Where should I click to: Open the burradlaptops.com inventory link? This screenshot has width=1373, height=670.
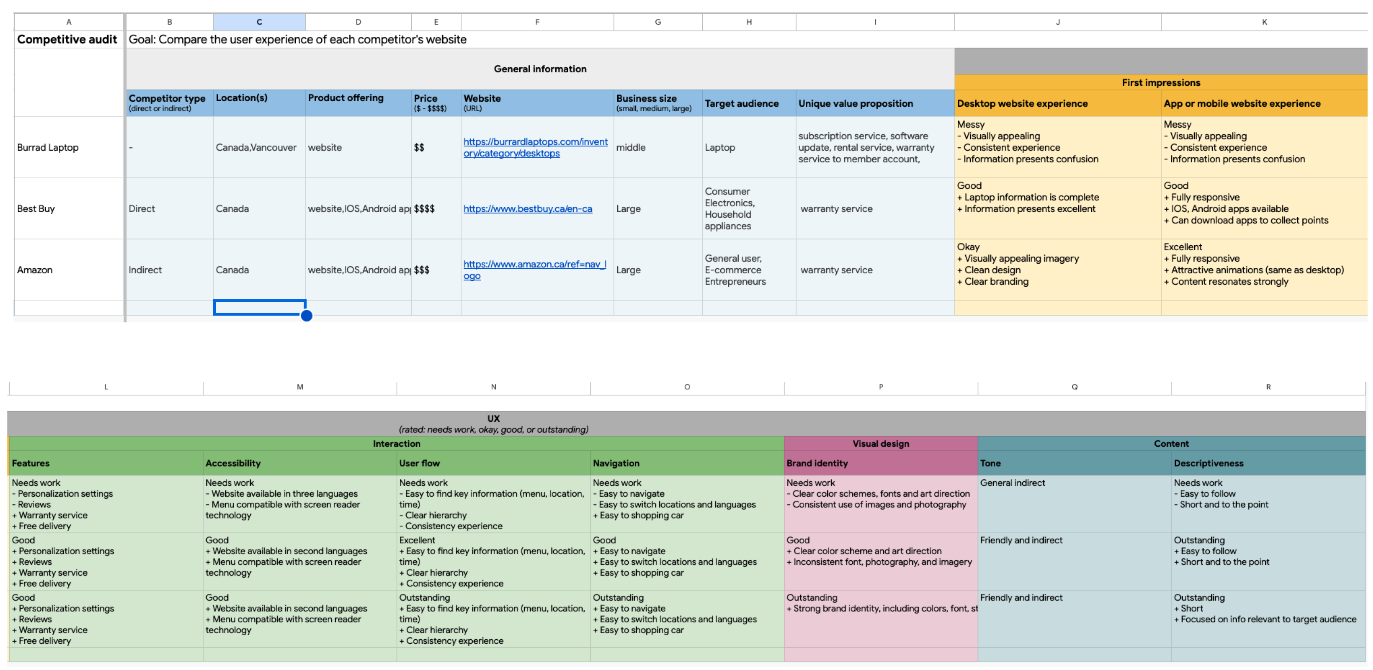pyautogui.click(x=535, y=147)
